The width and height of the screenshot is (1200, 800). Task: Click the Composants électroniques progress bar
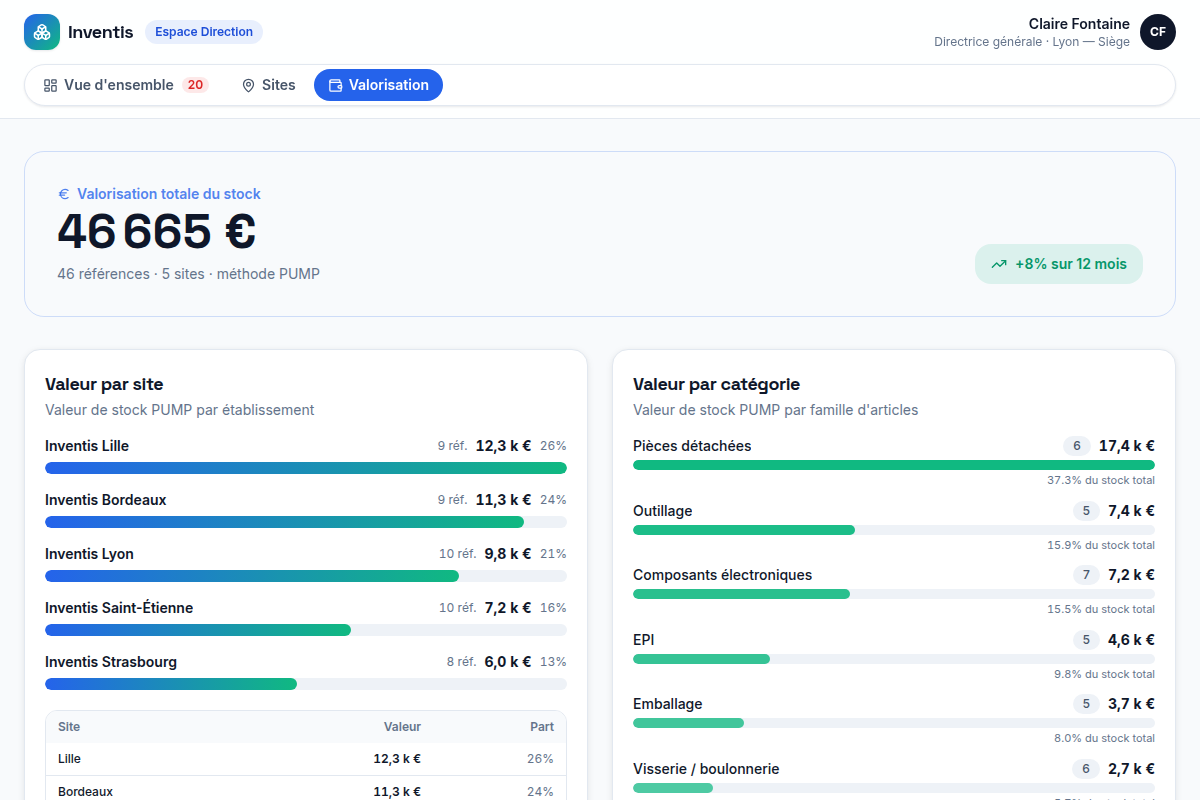point(894,594)
